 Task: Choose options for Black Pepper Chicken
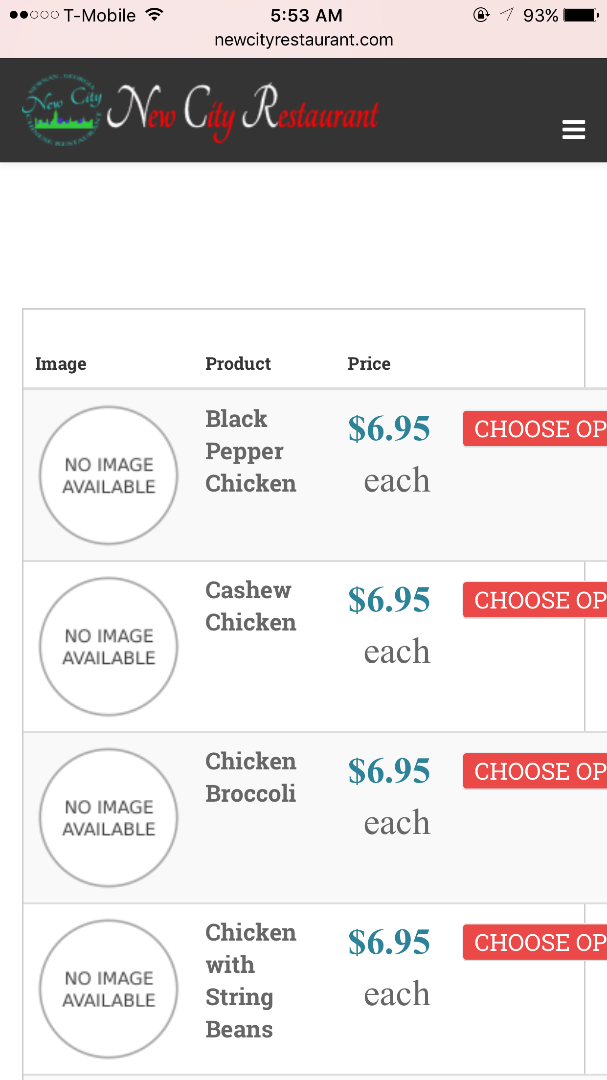coord(535,429)
